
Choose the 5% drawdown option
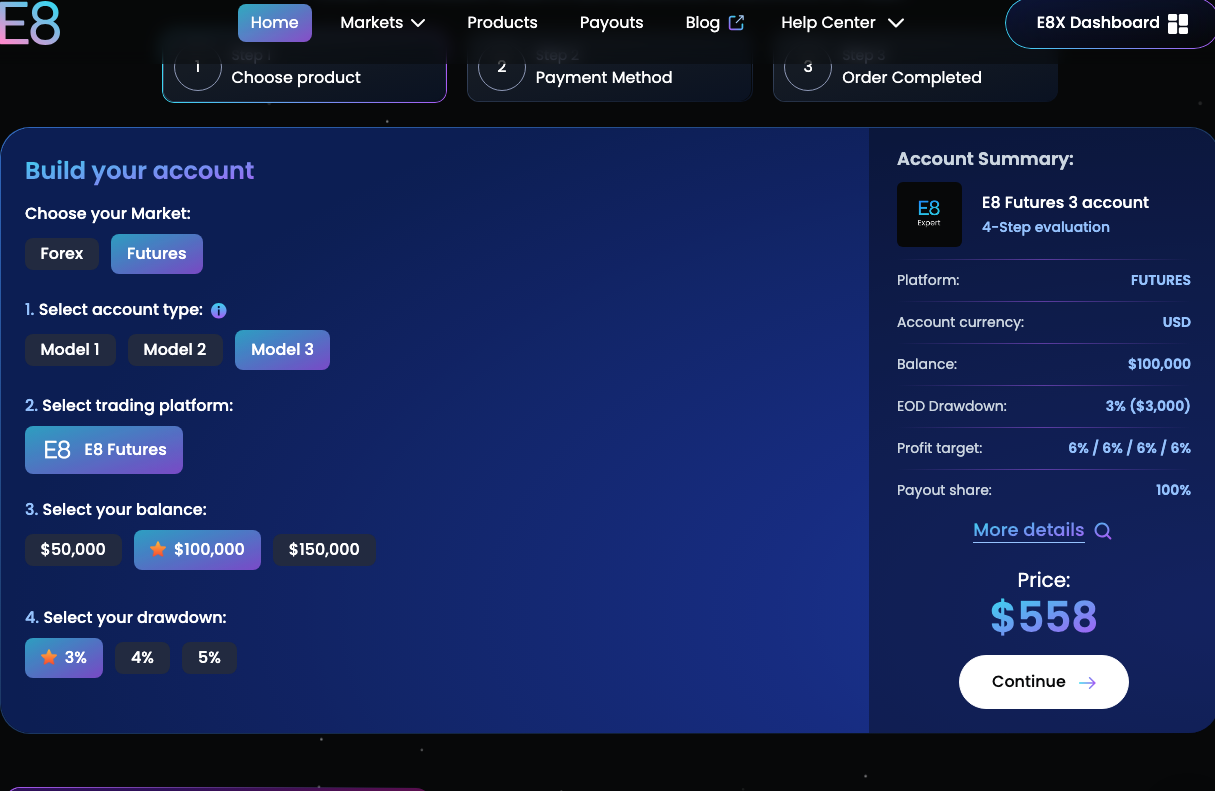pyautogui.click(x=209, y=658)
